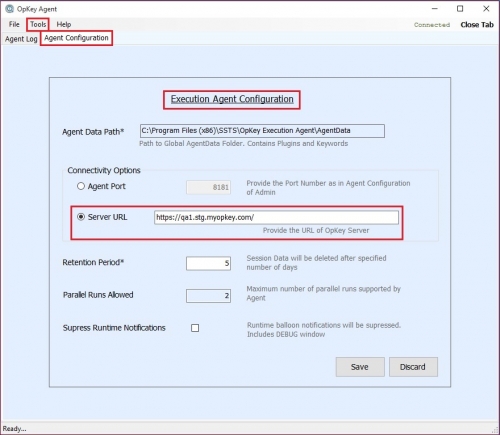Open the Tools menu

[38, 24]
